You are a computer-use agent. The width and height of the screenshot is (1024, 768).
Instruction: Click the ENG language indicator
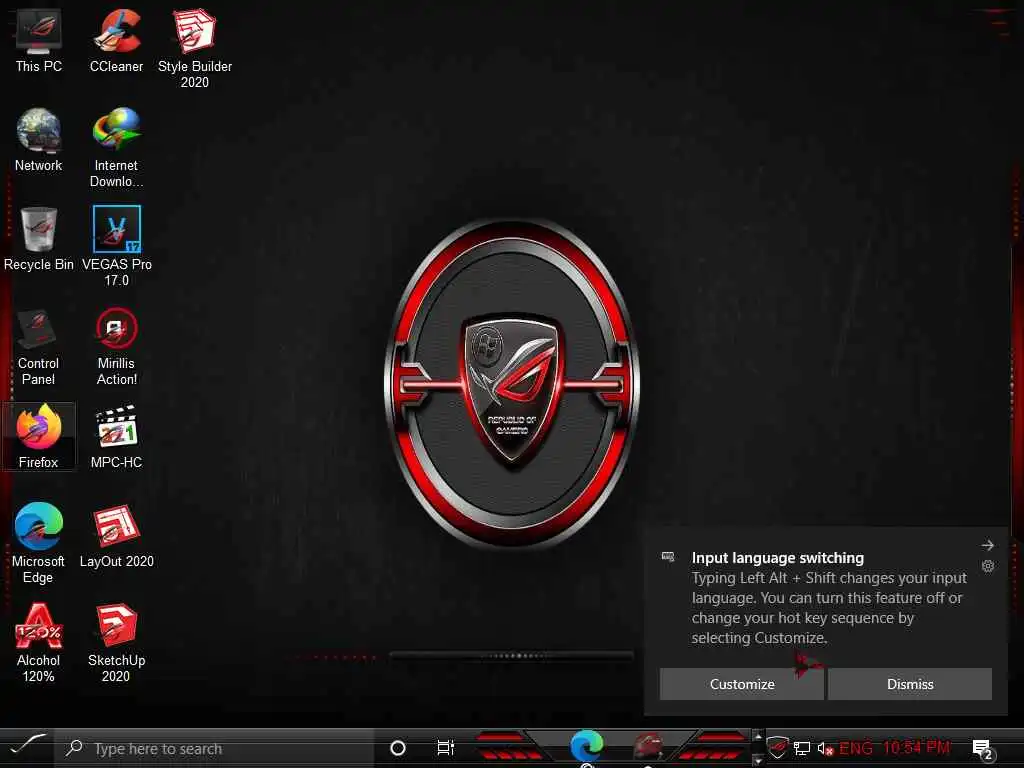tap(856, 748)
